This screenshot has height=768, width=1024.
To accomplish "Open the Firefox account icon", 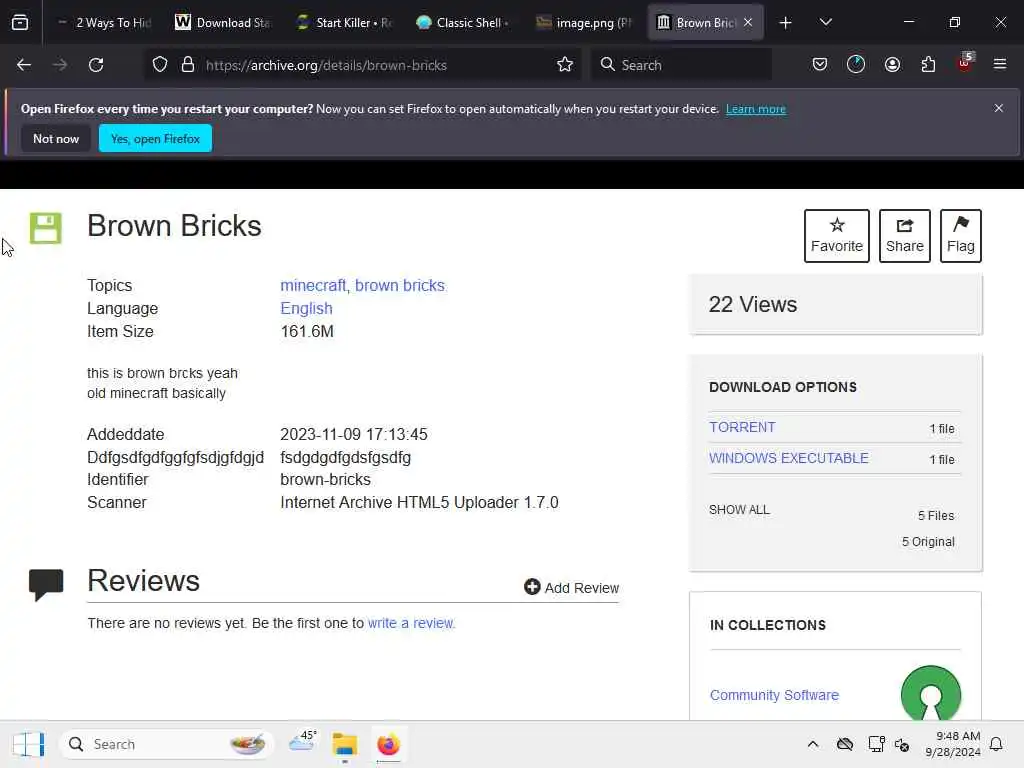I will click(x=892, y=65).
